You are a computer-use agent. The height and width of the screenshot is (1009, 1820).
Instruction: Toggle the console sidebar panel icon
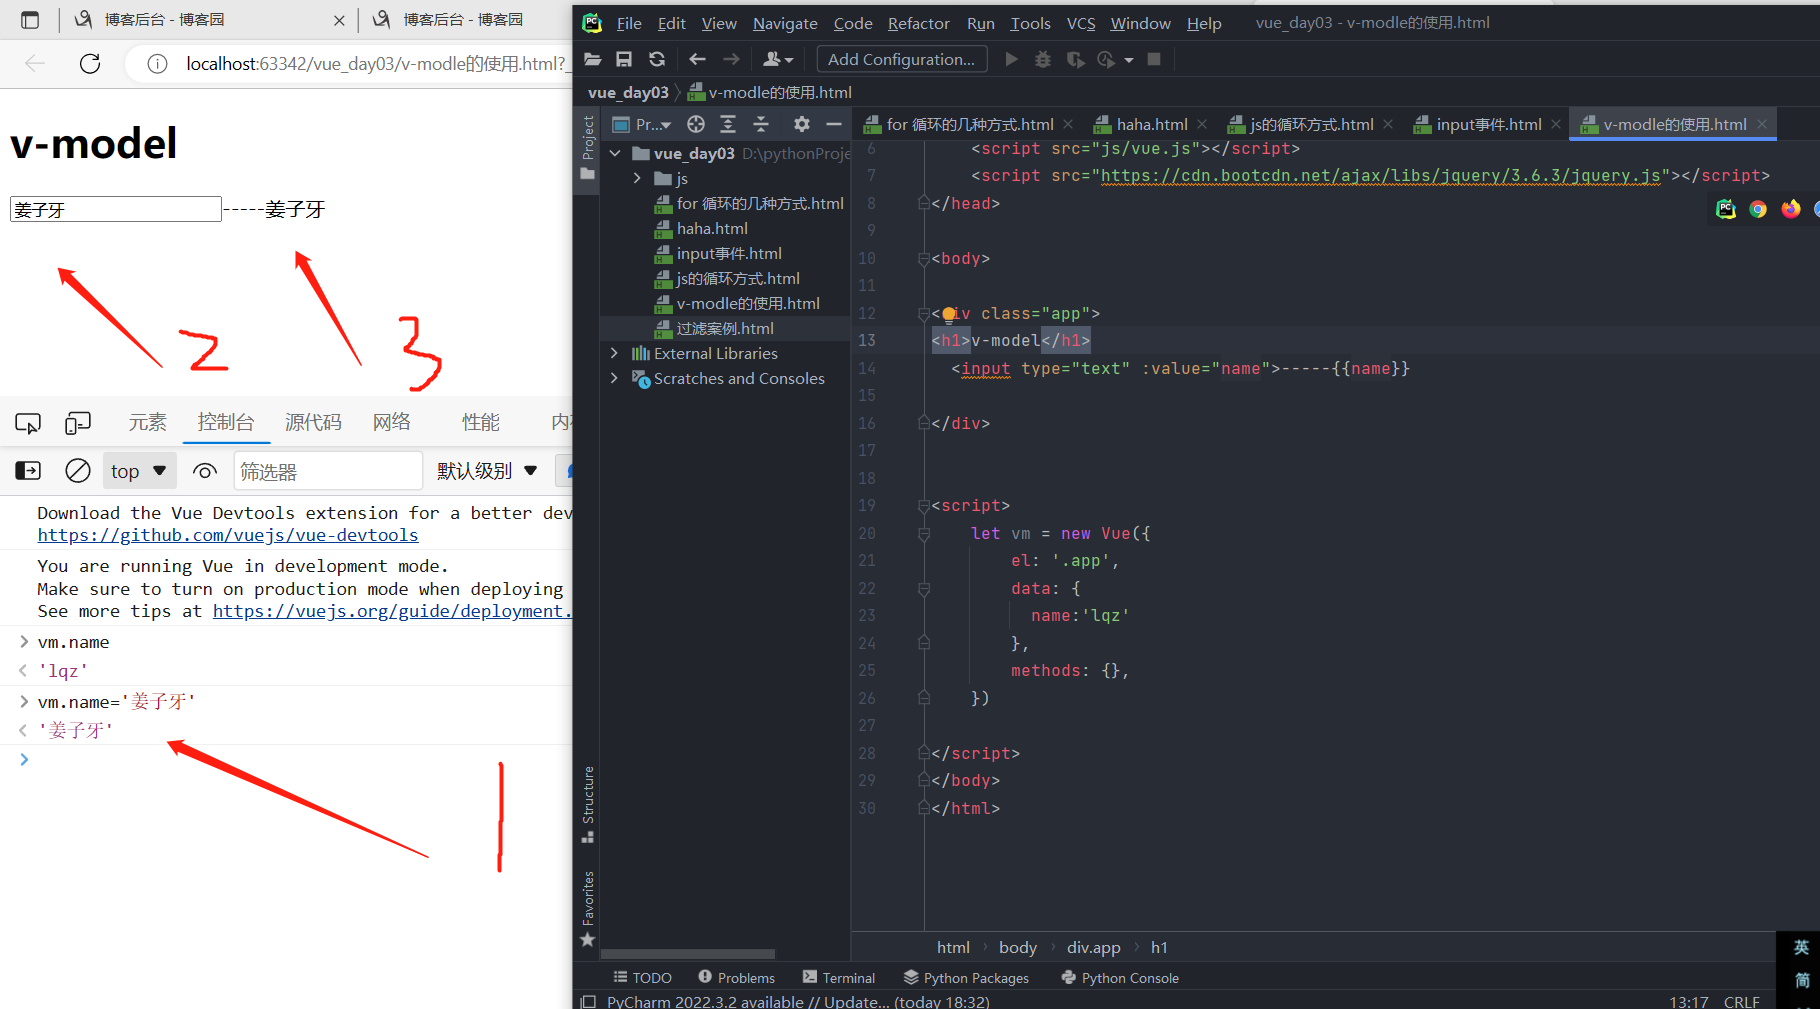coord(28,471)
